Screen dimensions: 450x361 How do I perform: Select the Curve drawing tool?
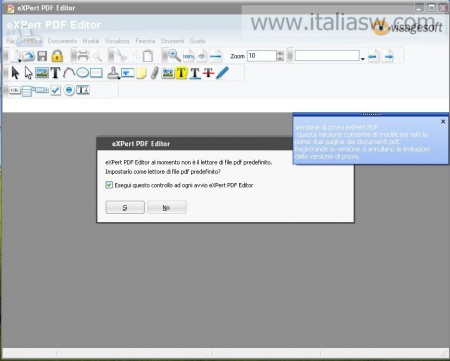click(69, 73)
